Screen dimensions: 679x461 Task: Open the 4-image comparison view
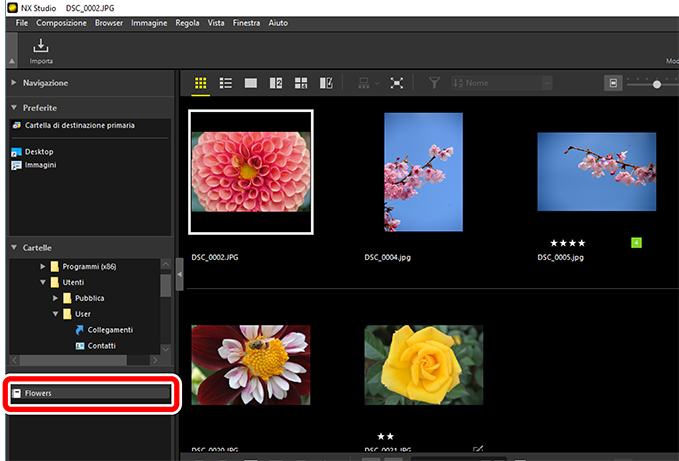(301, 83)
